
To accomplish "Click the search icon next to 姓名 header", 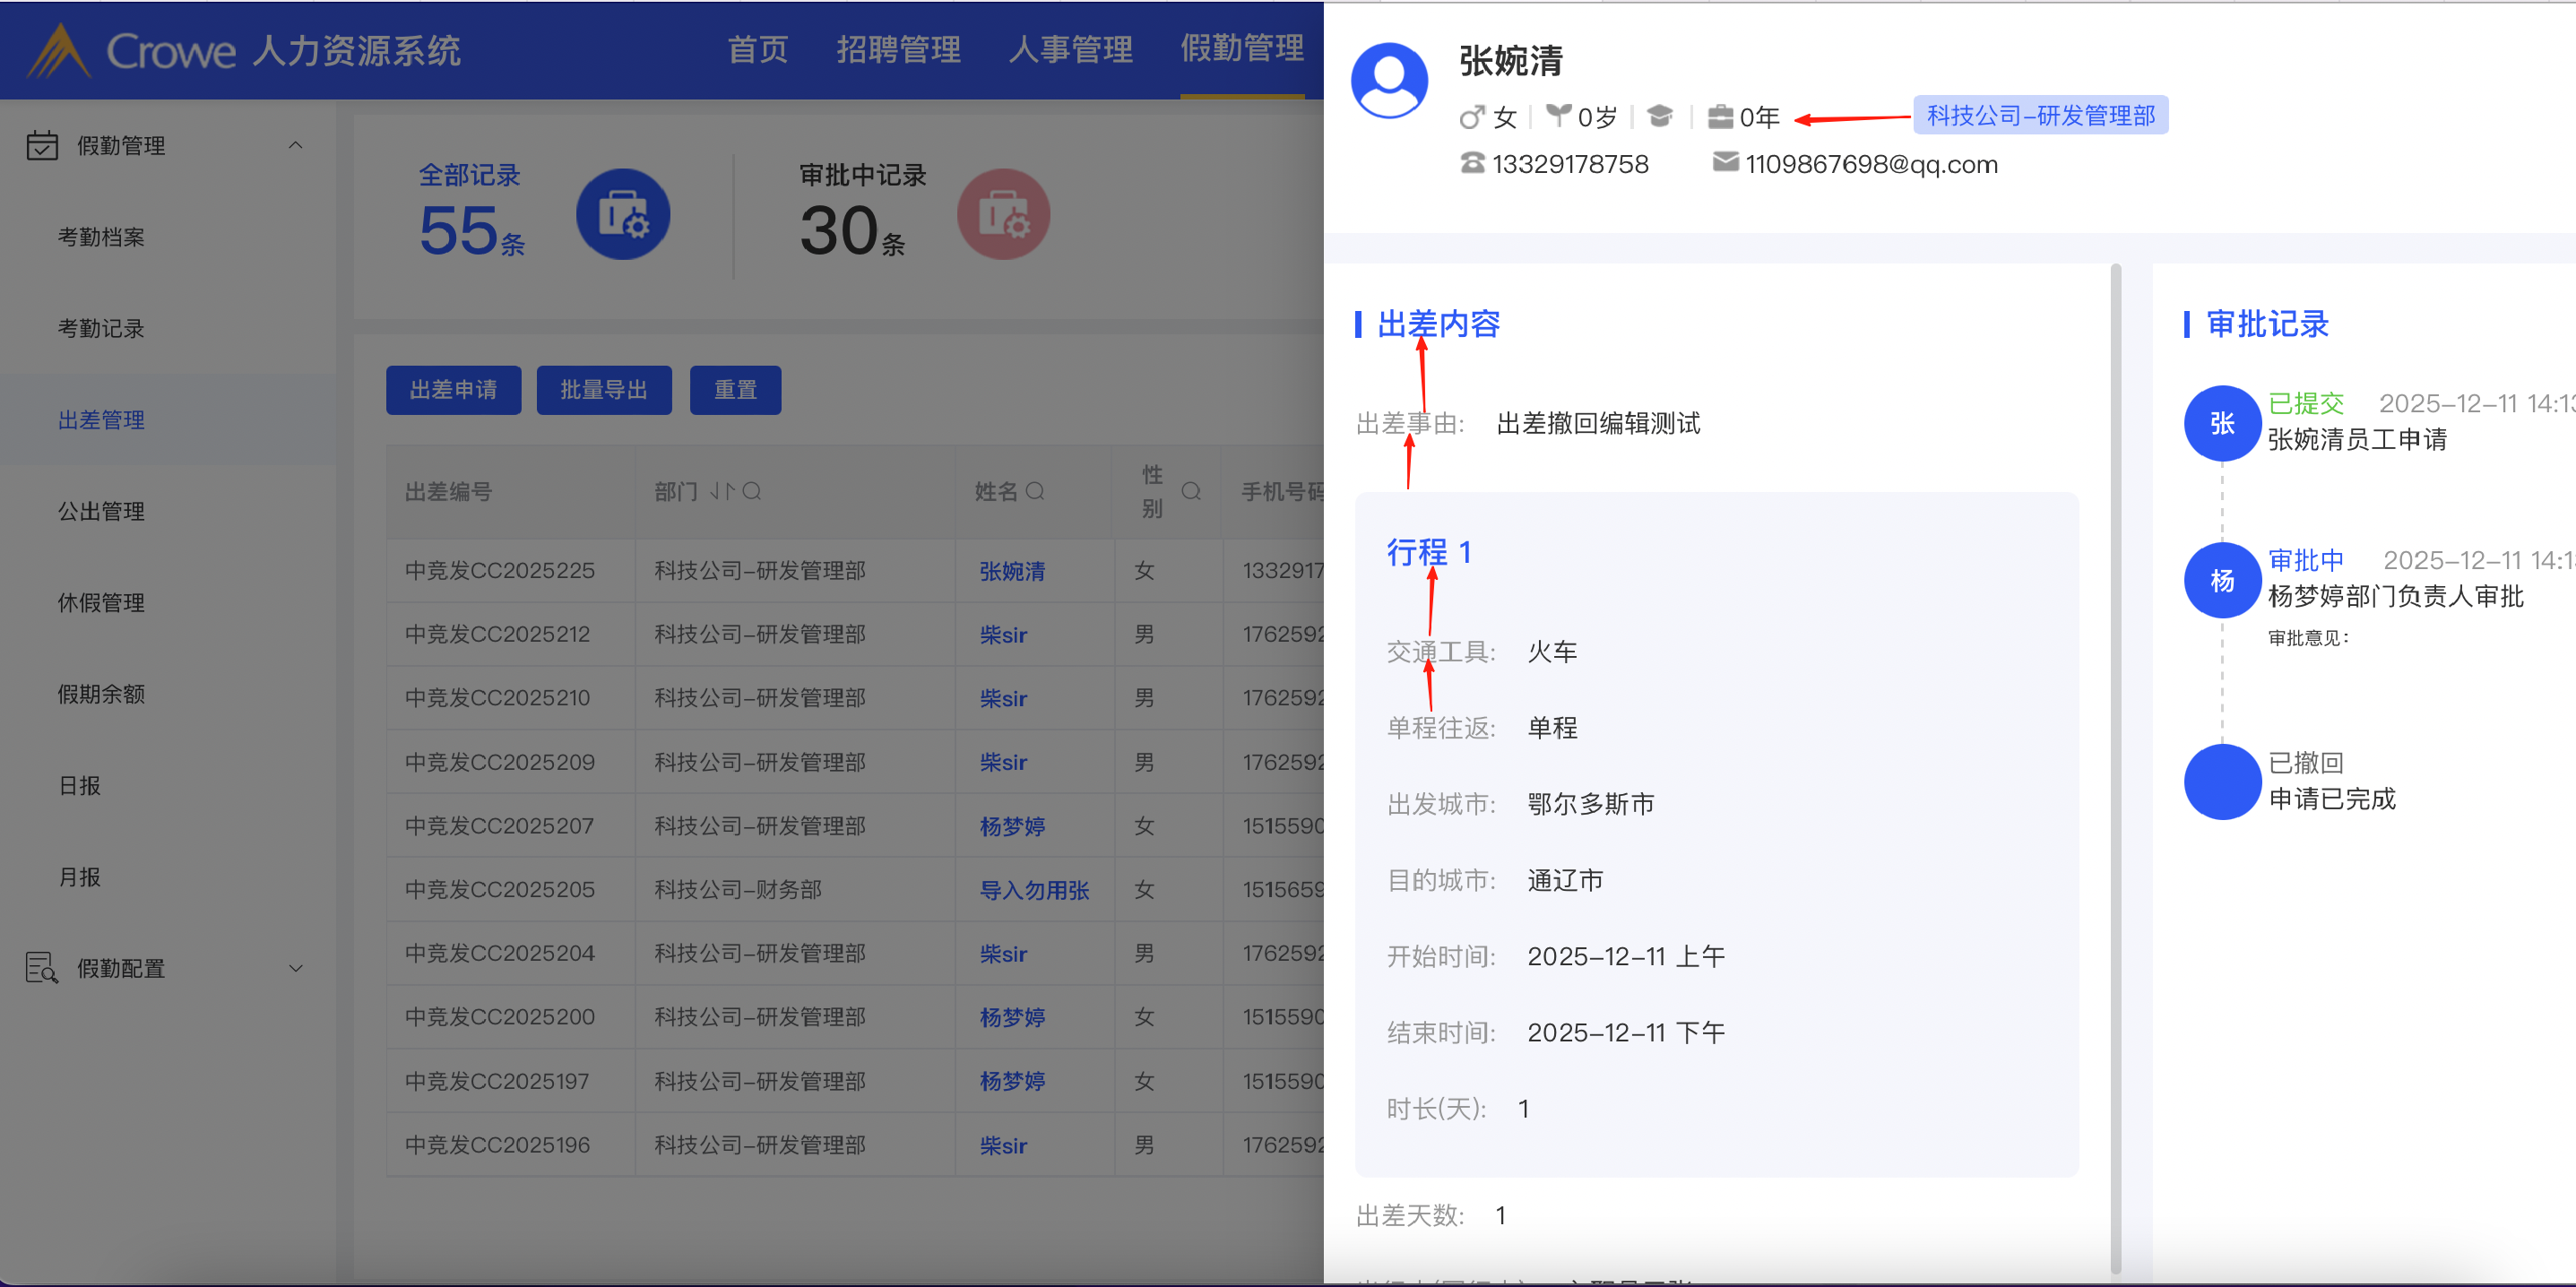I will pos(1035,491).
